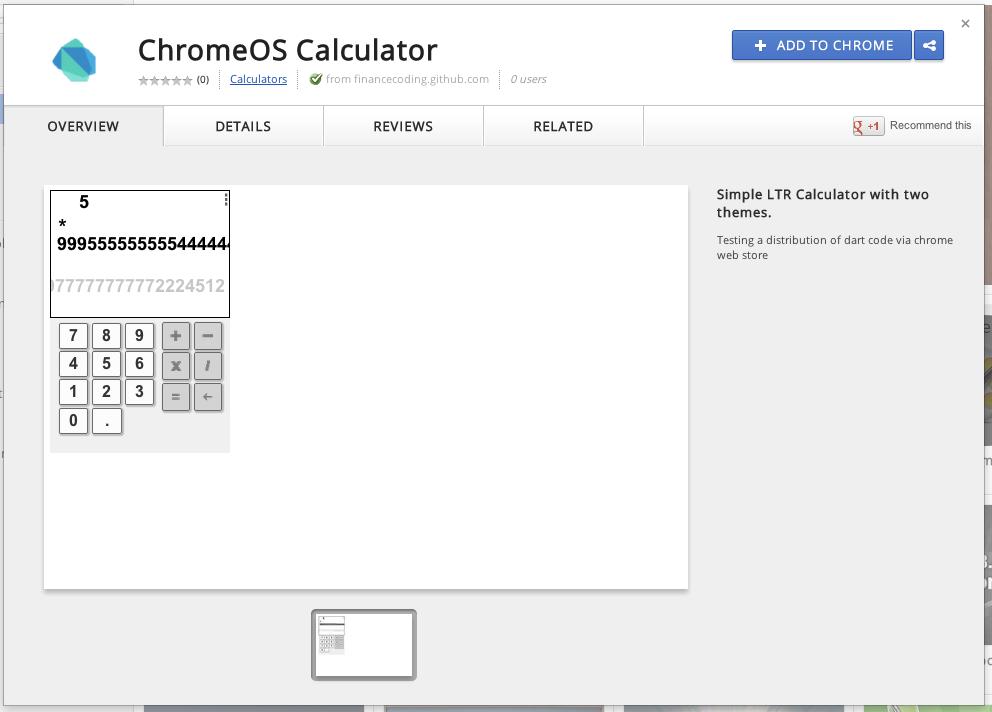Click the Google +1 icon
The image size is (992, 712).
(x=868, y=126)
